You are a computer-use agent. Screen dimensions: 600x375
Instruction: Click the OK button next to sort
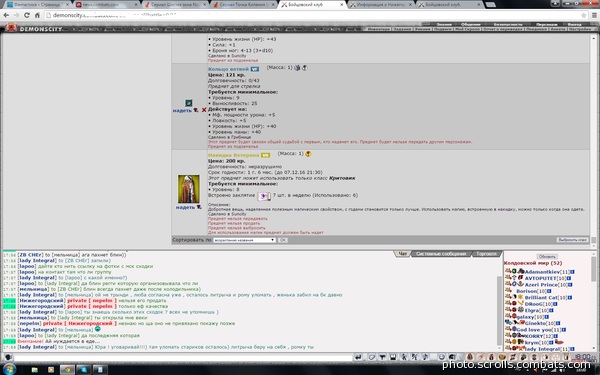tap(282, 240)
